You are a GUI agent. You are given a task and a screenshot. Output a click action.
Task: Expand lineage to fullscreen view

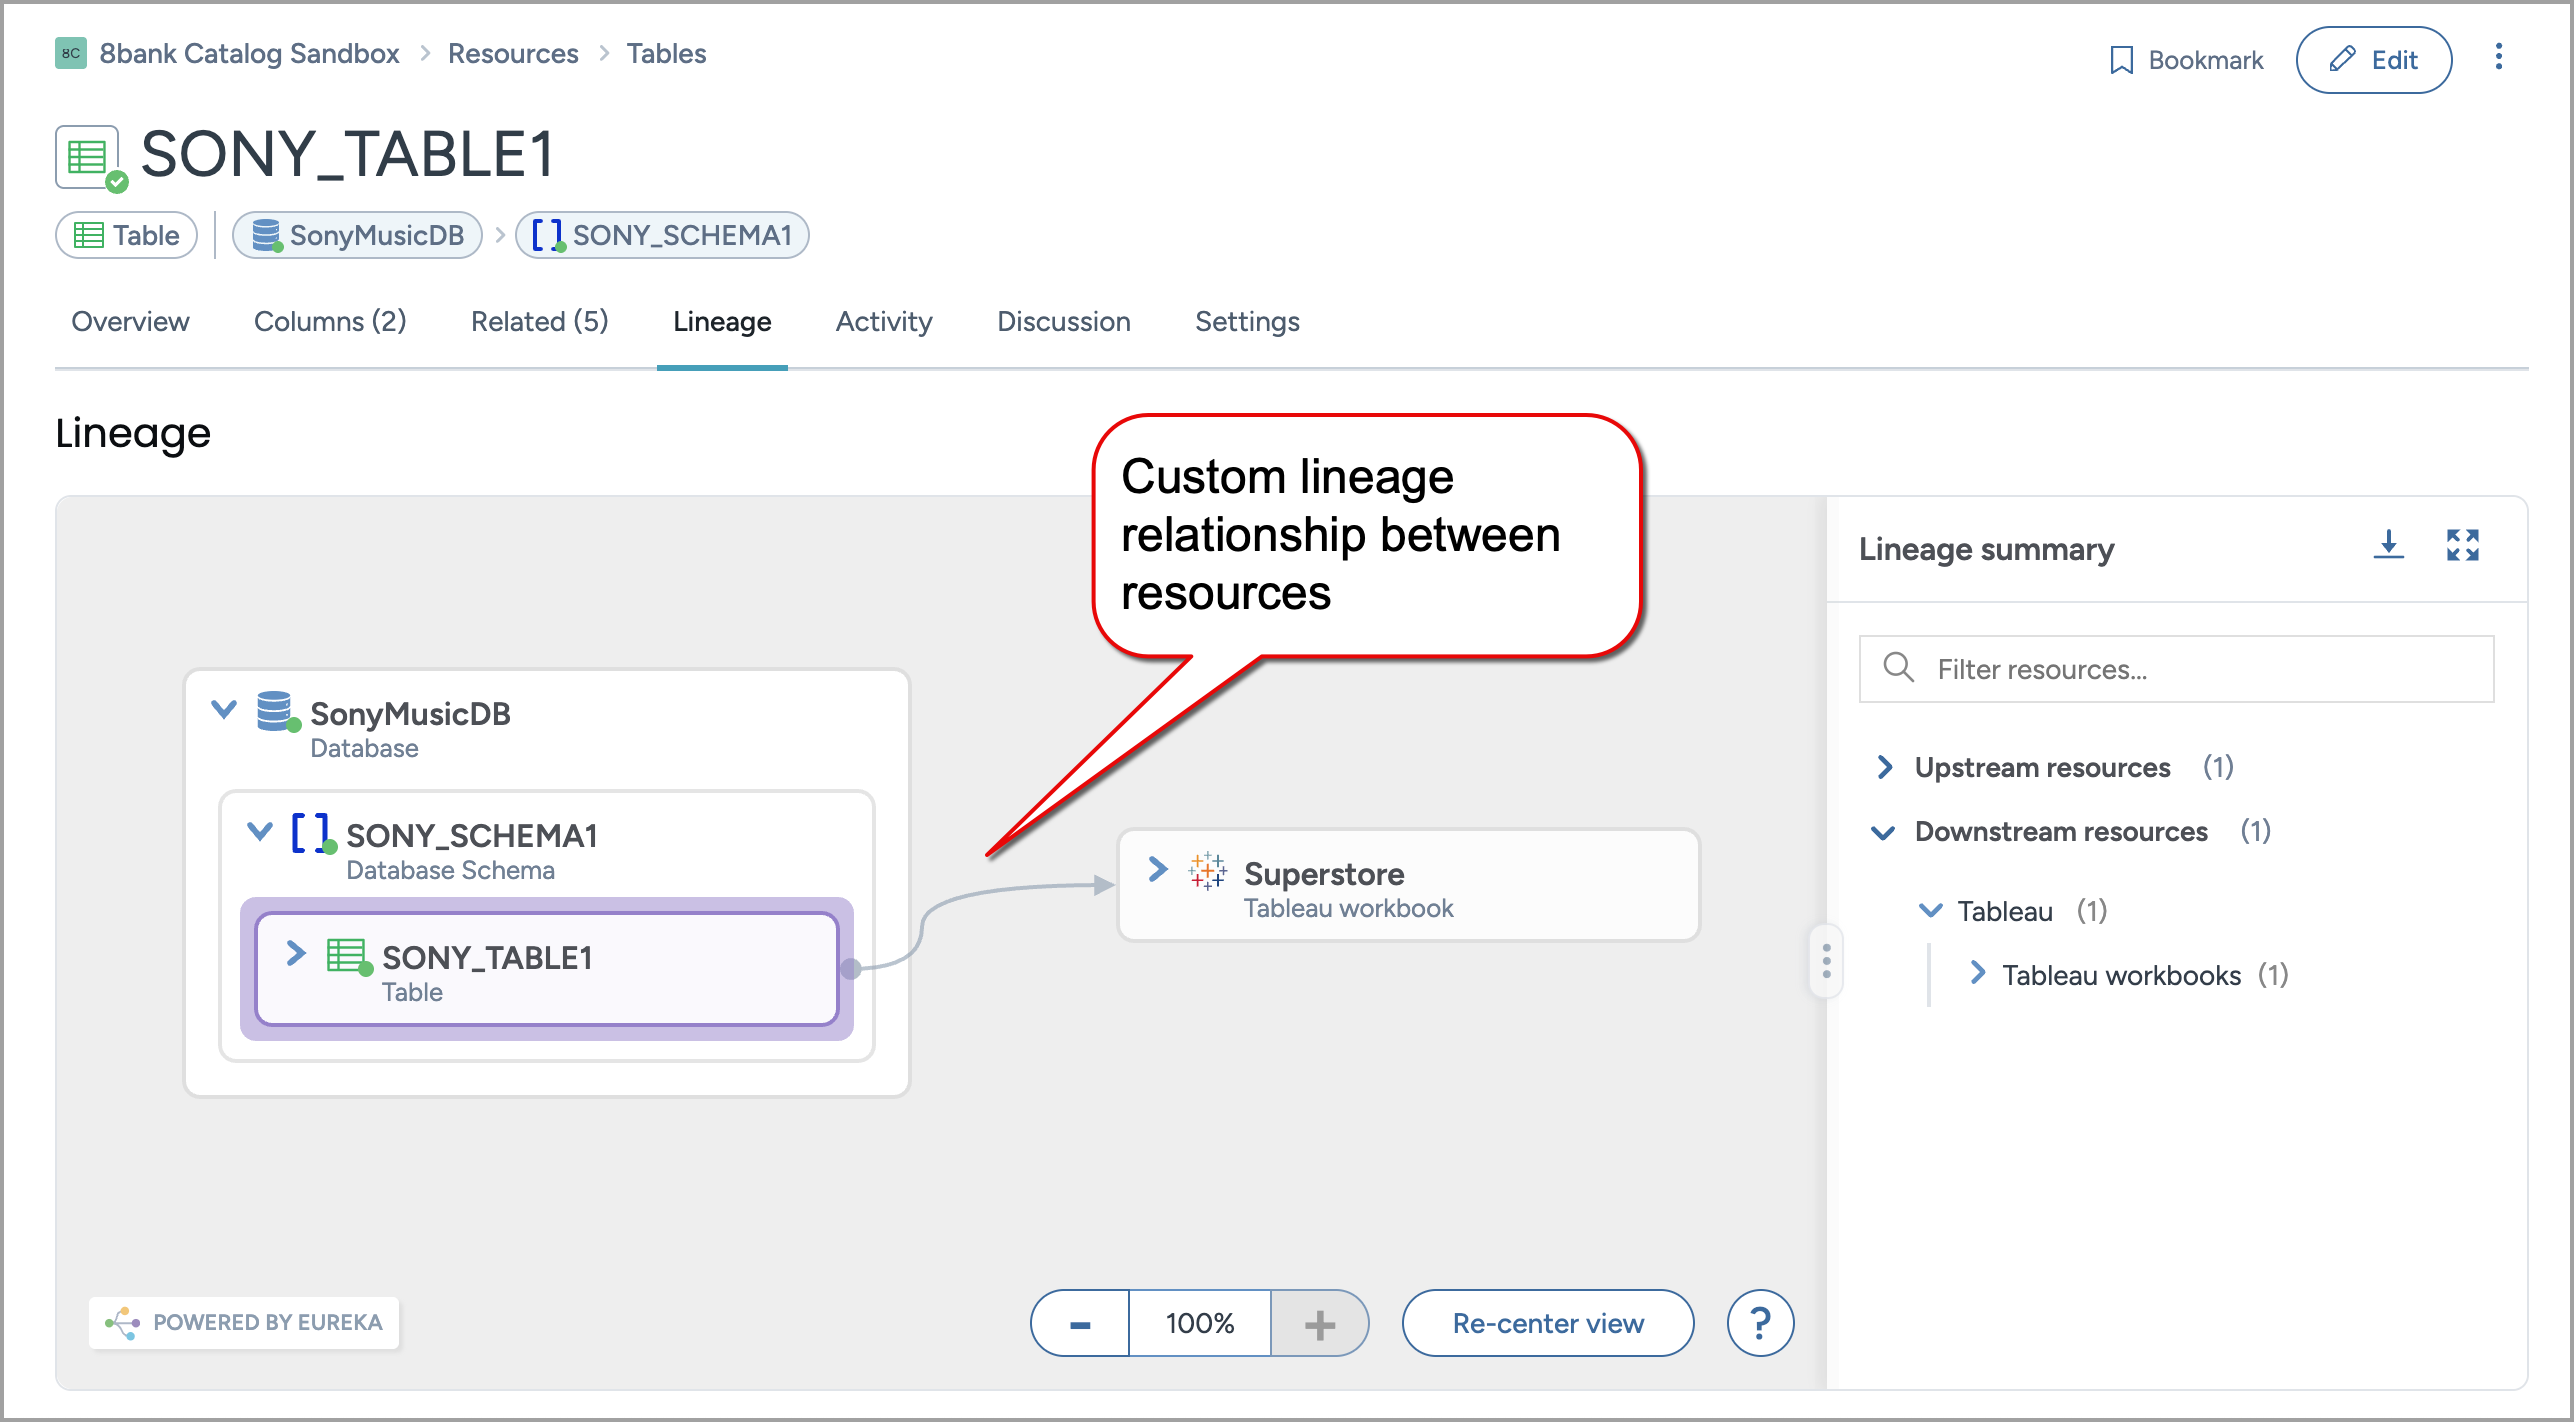[x=2462, y=546]
